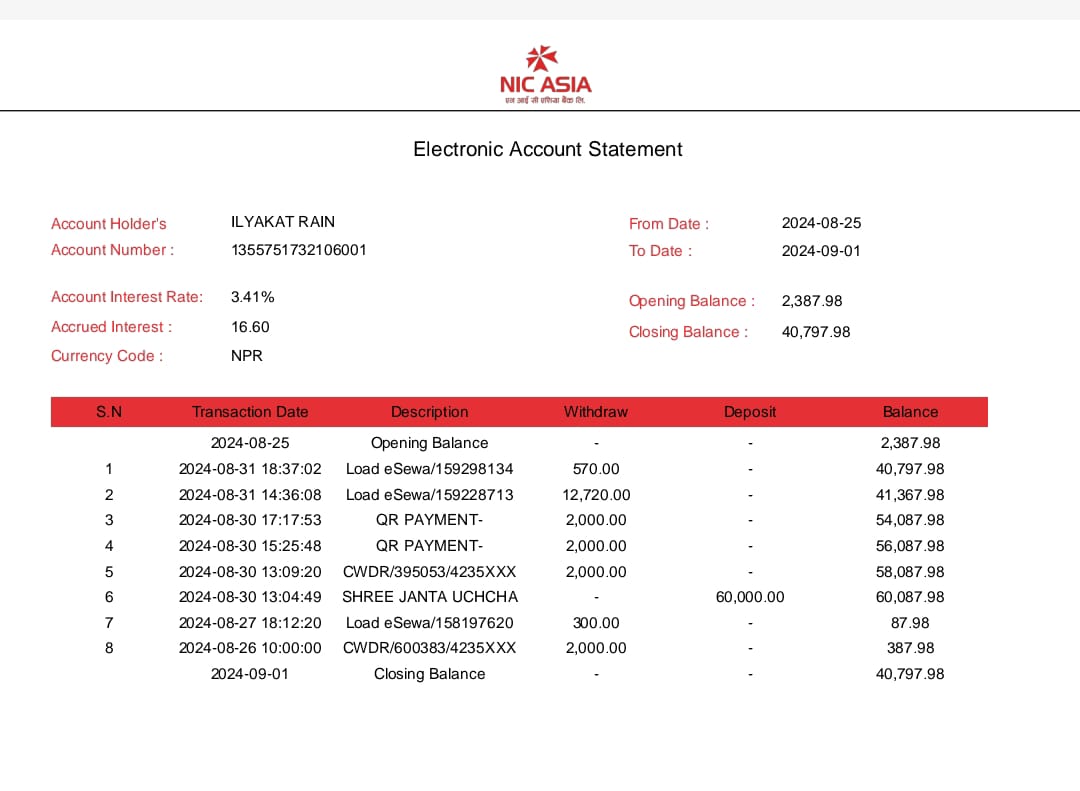Click the Deposit column header

(750, 412)
